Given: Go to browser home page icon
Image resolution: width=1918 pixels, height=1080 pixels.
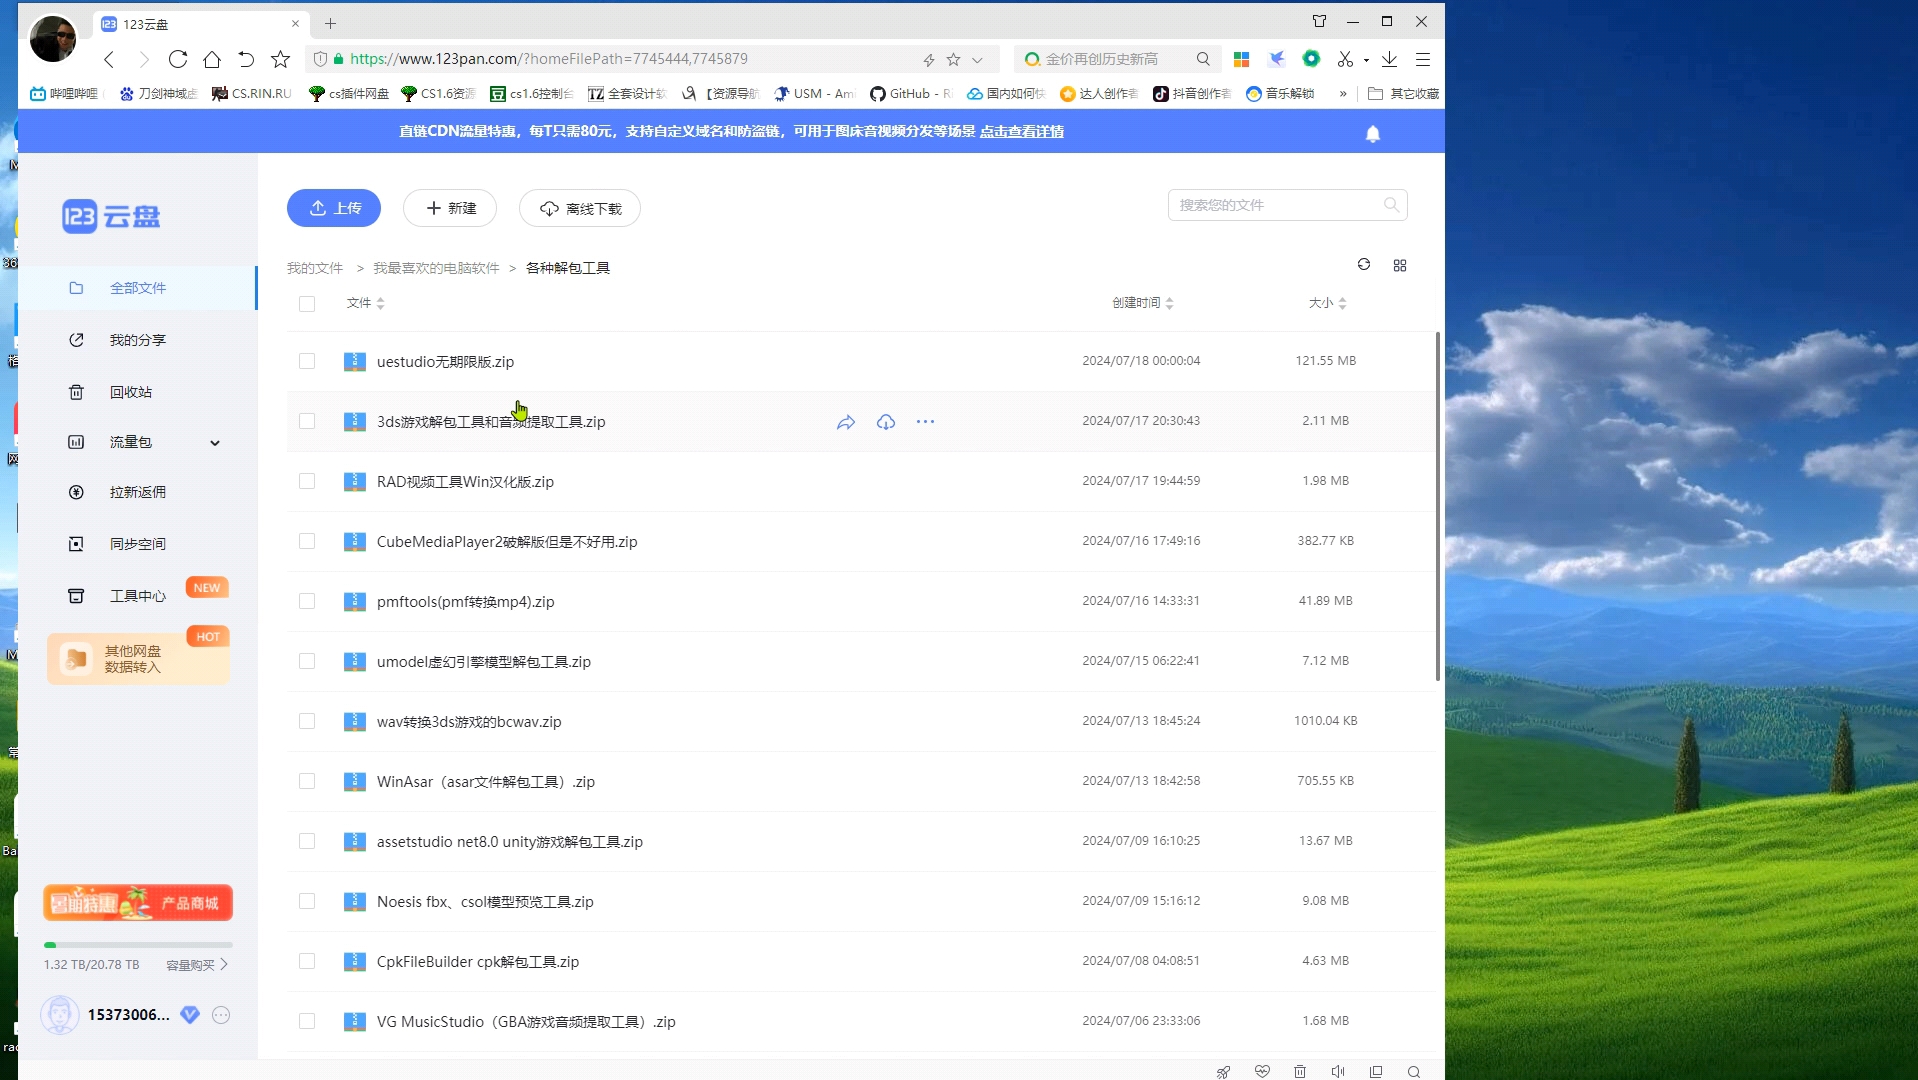Looking at the screenshot, I should coord(212,59).
